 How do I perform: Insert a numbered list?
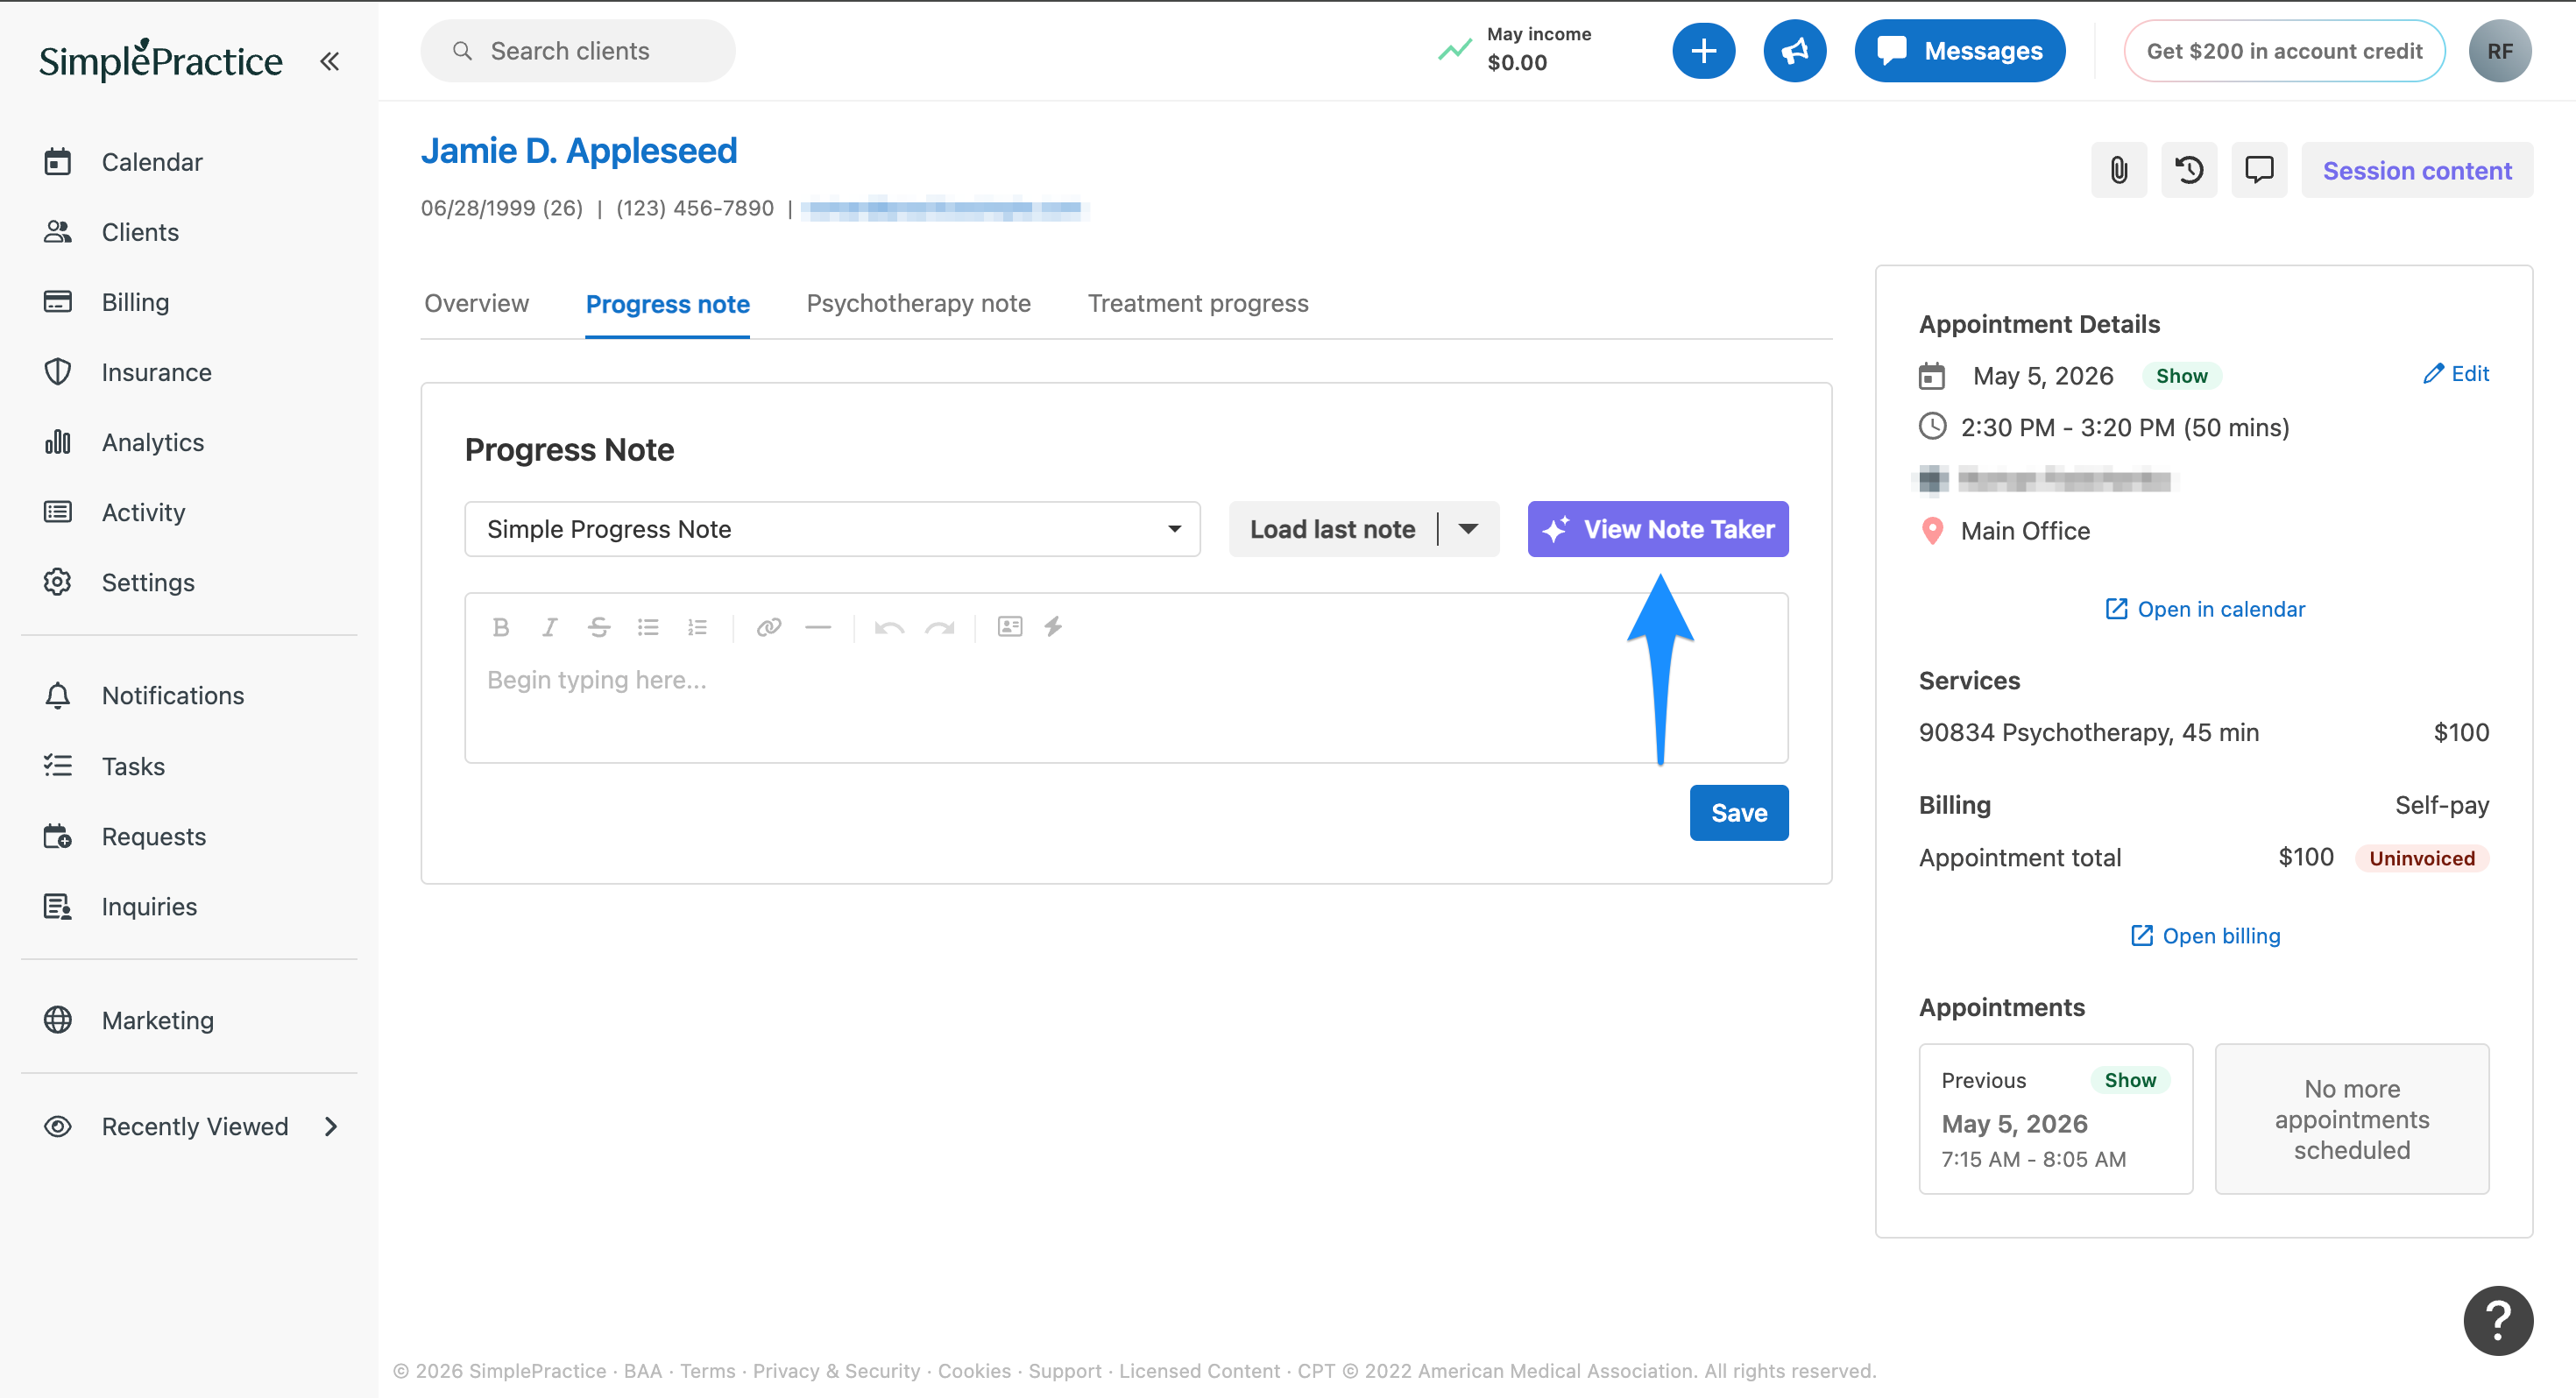697,627
